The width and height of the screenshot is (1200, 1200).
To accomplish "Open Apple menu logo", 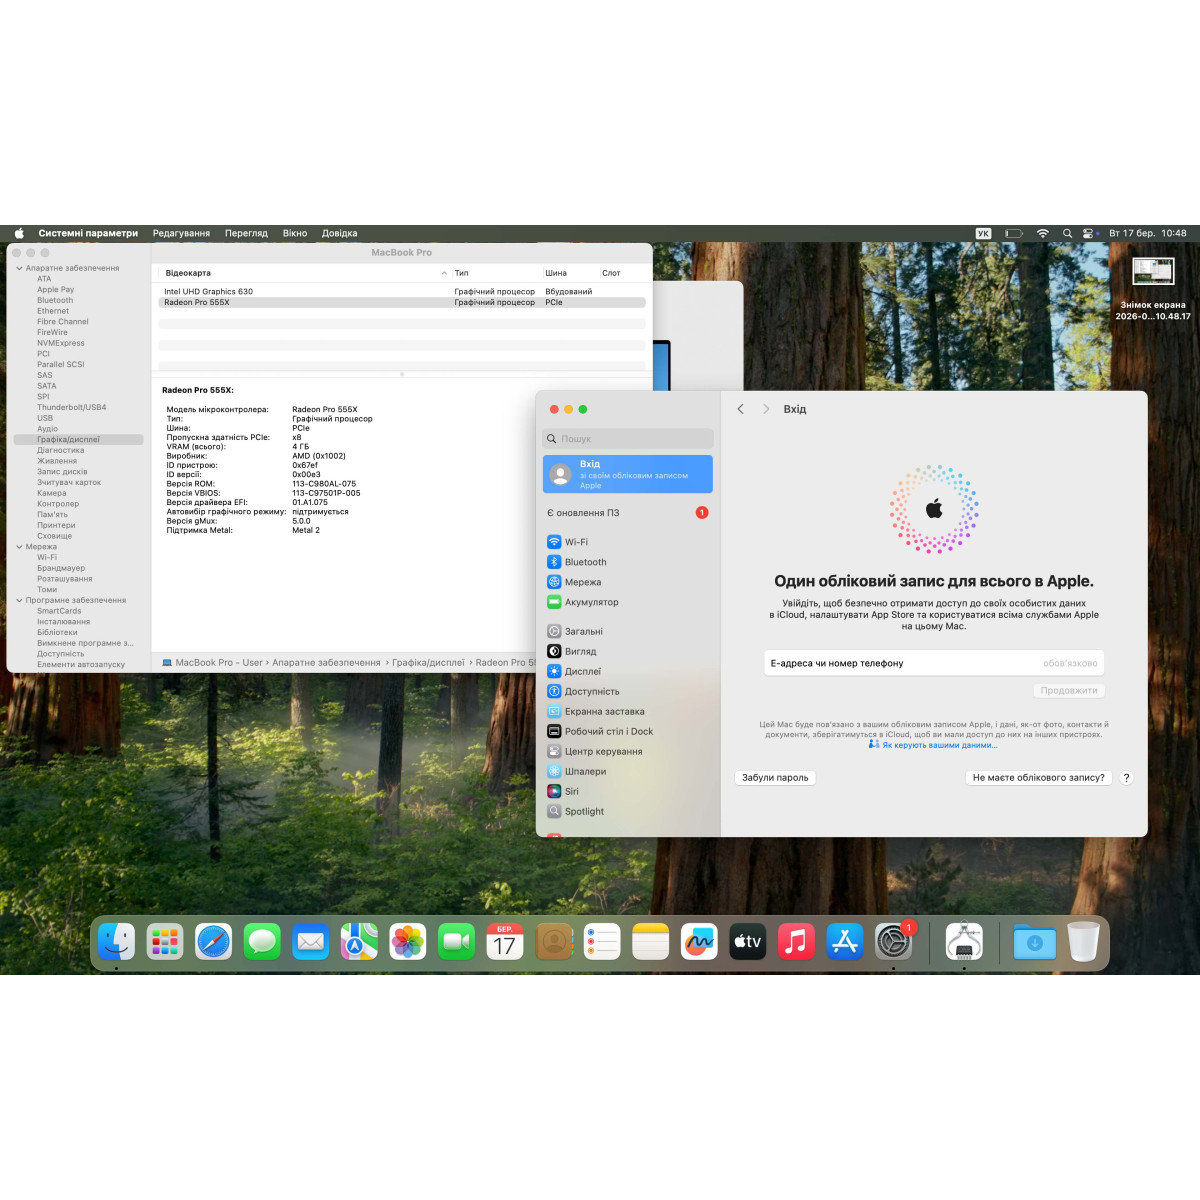I will pos(19,233).
